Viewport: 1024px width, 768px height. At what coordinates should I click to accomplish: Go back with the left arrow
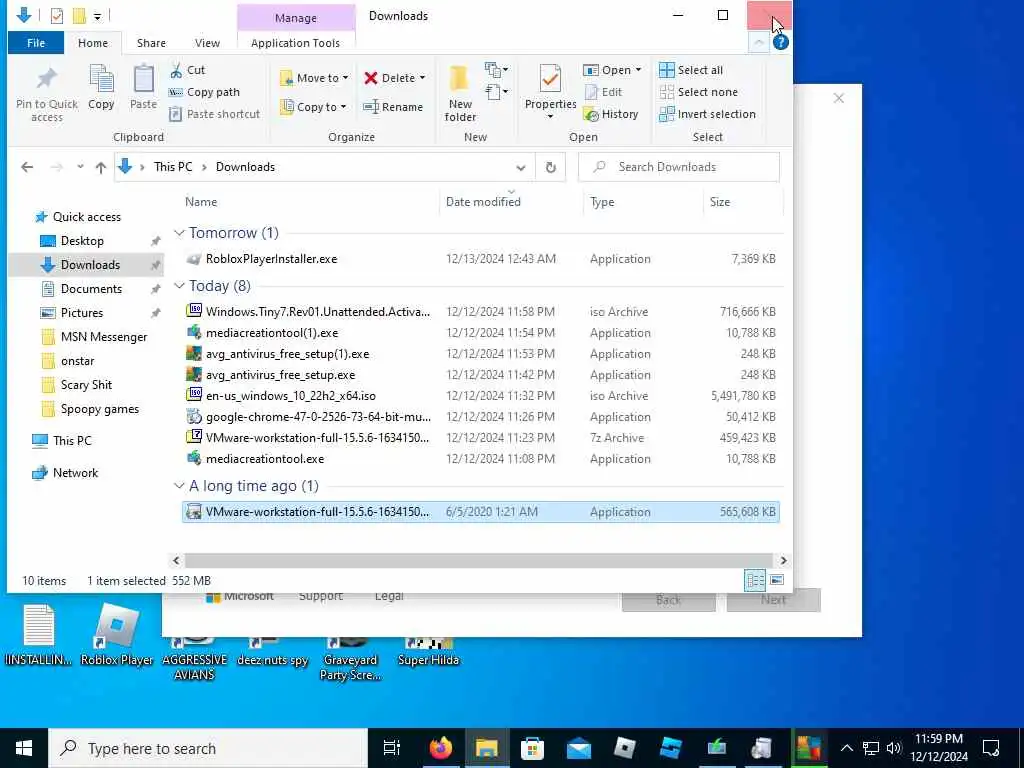[x=27, y=167]
